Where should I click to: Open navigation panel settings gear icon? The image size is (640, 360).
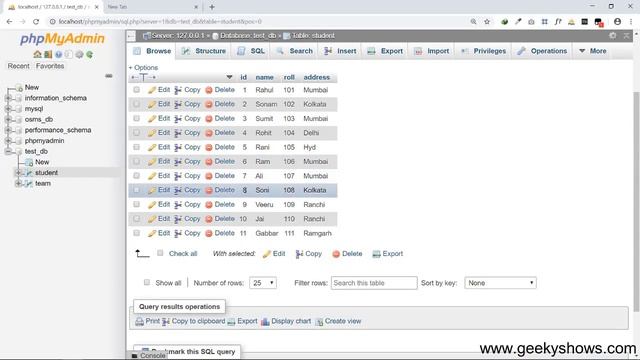pyautogui.click(x=79, y=54)
